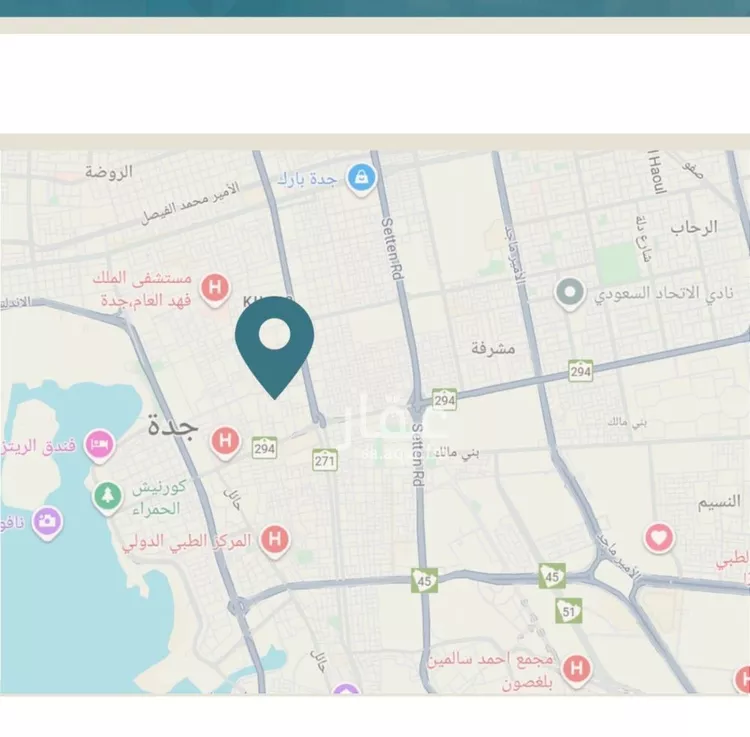Click the 'النسيم' district label
Viewport: 750px width, 737px height.
[x=719, y=502]
